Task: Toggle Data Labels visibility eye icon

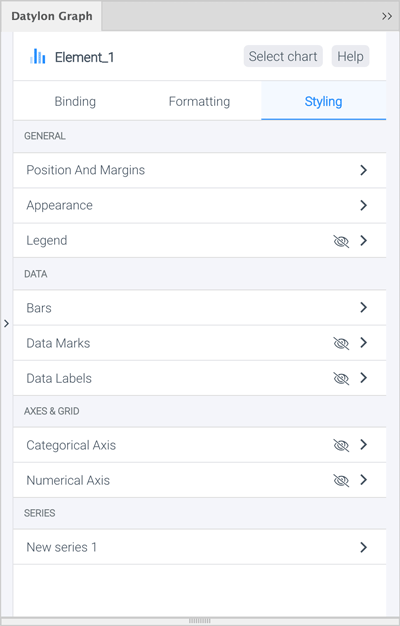Action: click(x=341, y=378)
